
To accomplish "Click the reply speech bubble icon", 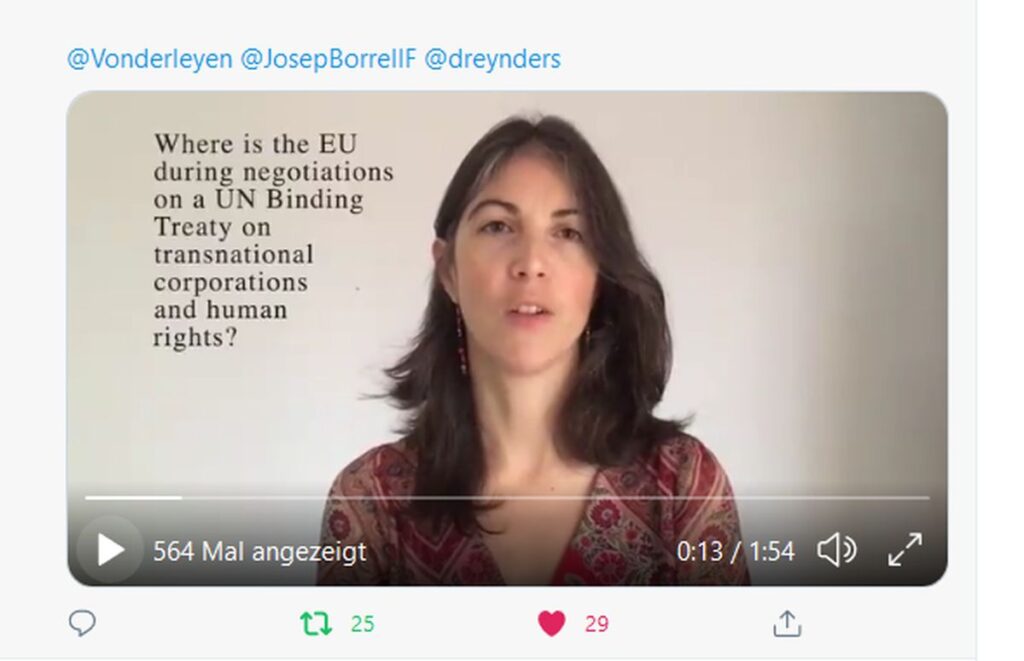I will point(82,623).
